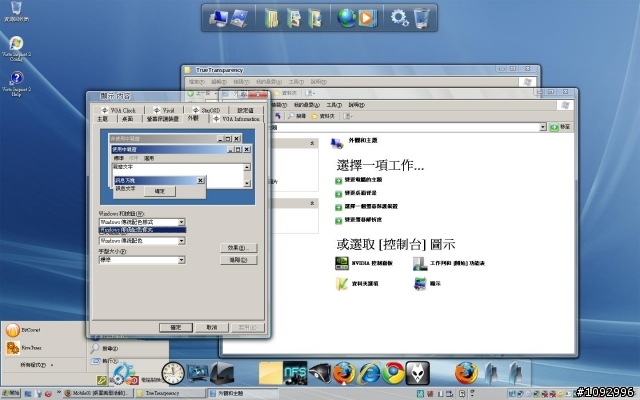640x400 pixels.
Task: Click the 進階(D) button
Action: tap(239, 260)
